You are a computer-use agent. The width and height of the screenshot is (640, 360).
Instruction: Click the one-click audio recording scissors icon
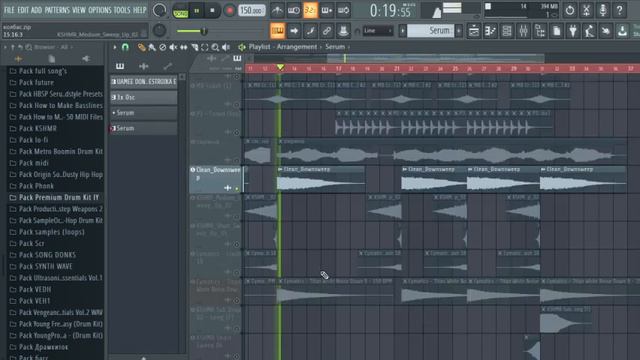(586, 10)
